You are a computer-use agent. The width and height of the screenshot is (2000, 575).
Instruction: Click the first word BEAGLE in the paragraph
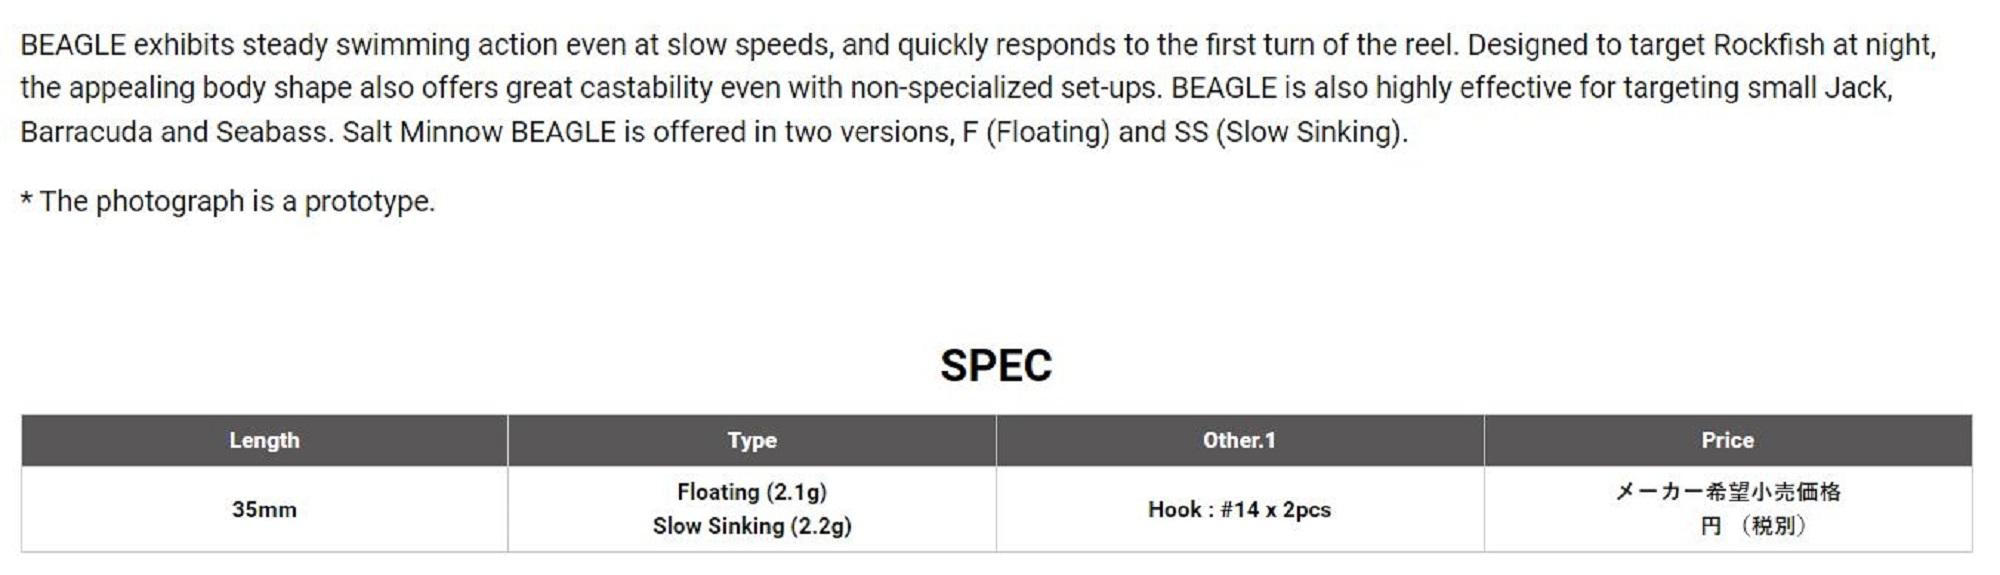click(x=73, y=45)
